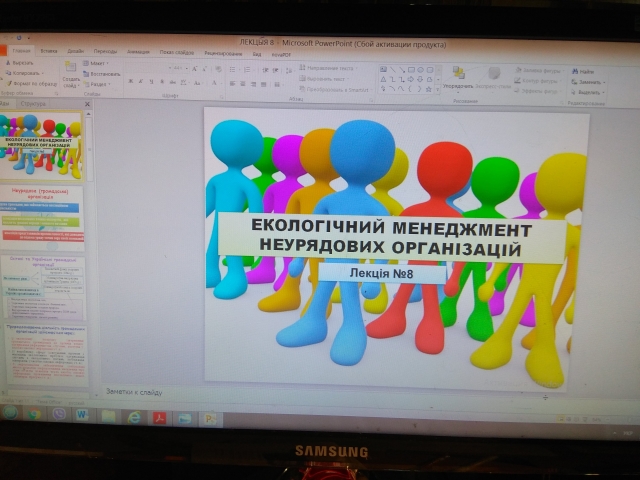The width and height of the screenshot is (640, 480).
Task: Select the text box shape in the gallery
Action: click(x=384, y=69)
